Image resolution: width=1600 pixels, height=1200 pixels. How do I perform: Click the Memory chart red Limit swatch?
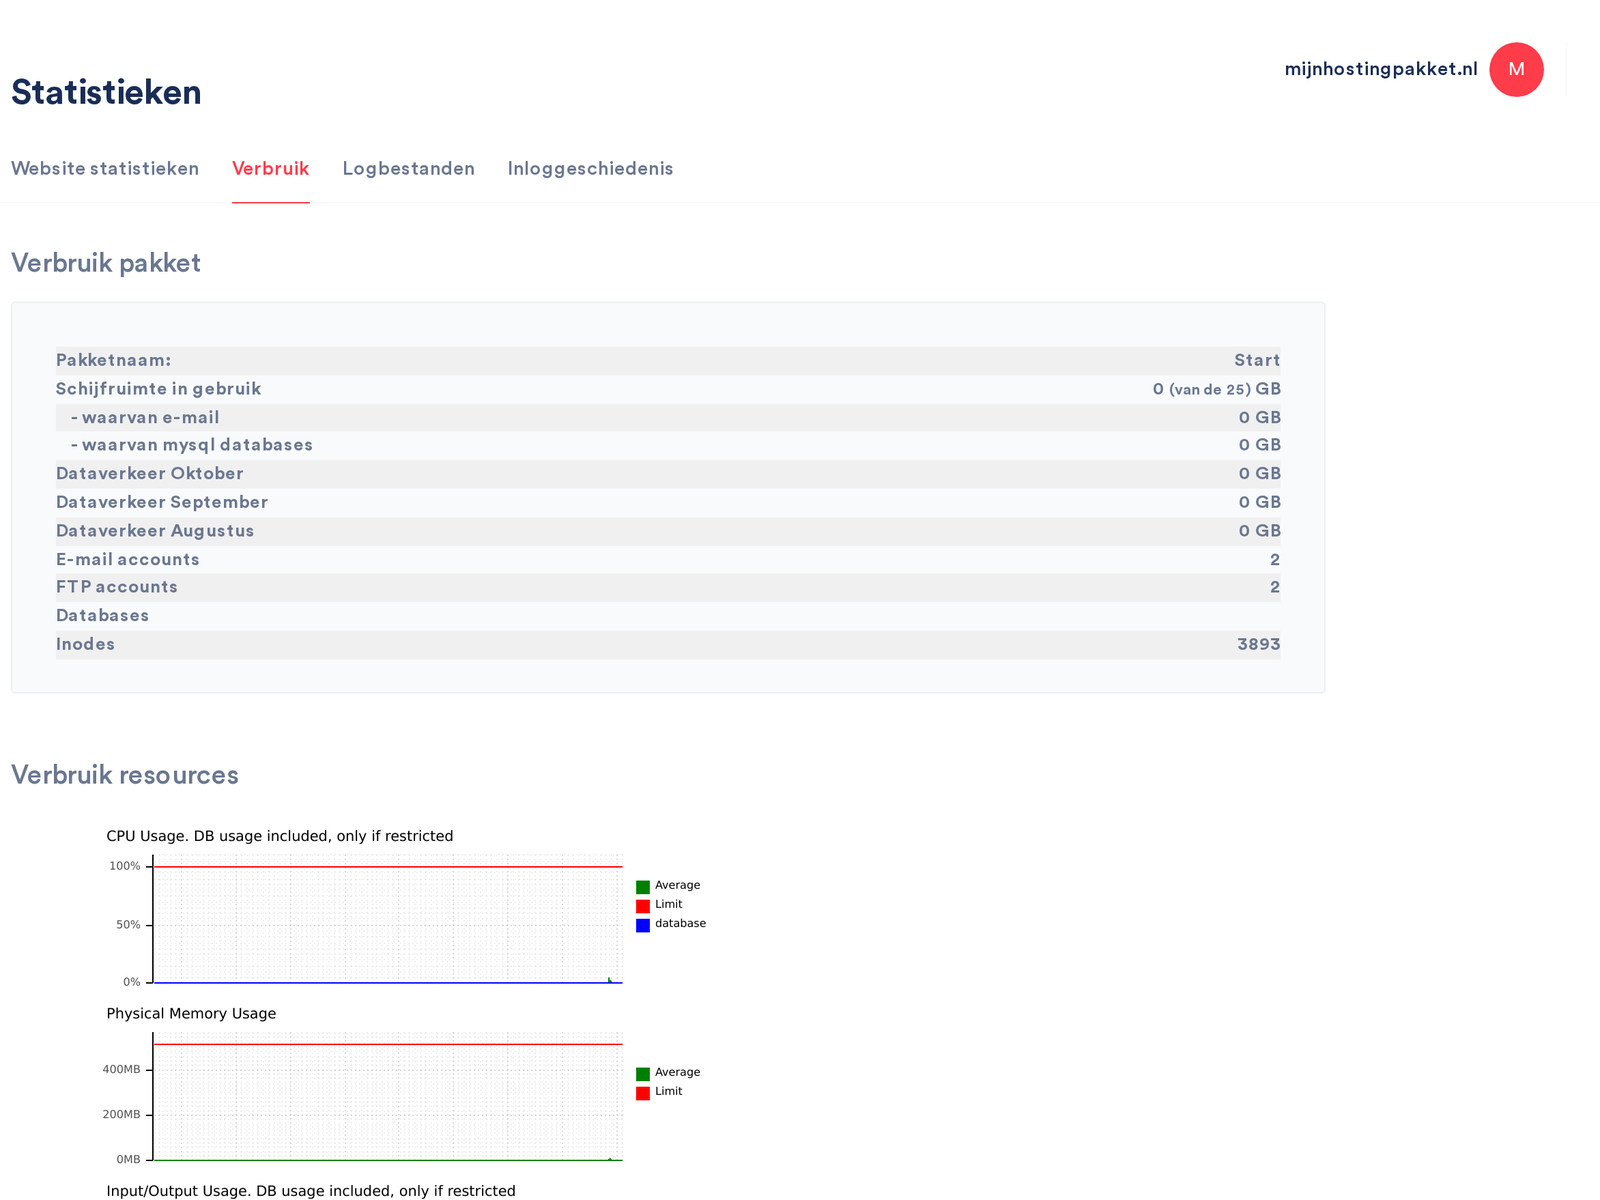coord(643,1093)
